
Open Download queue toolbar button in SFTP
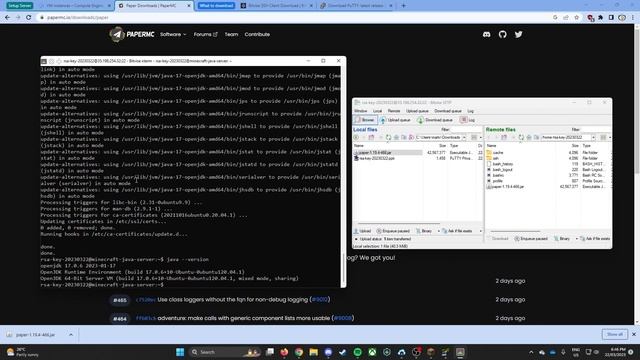pyautogui.click(x=435, y=120)
